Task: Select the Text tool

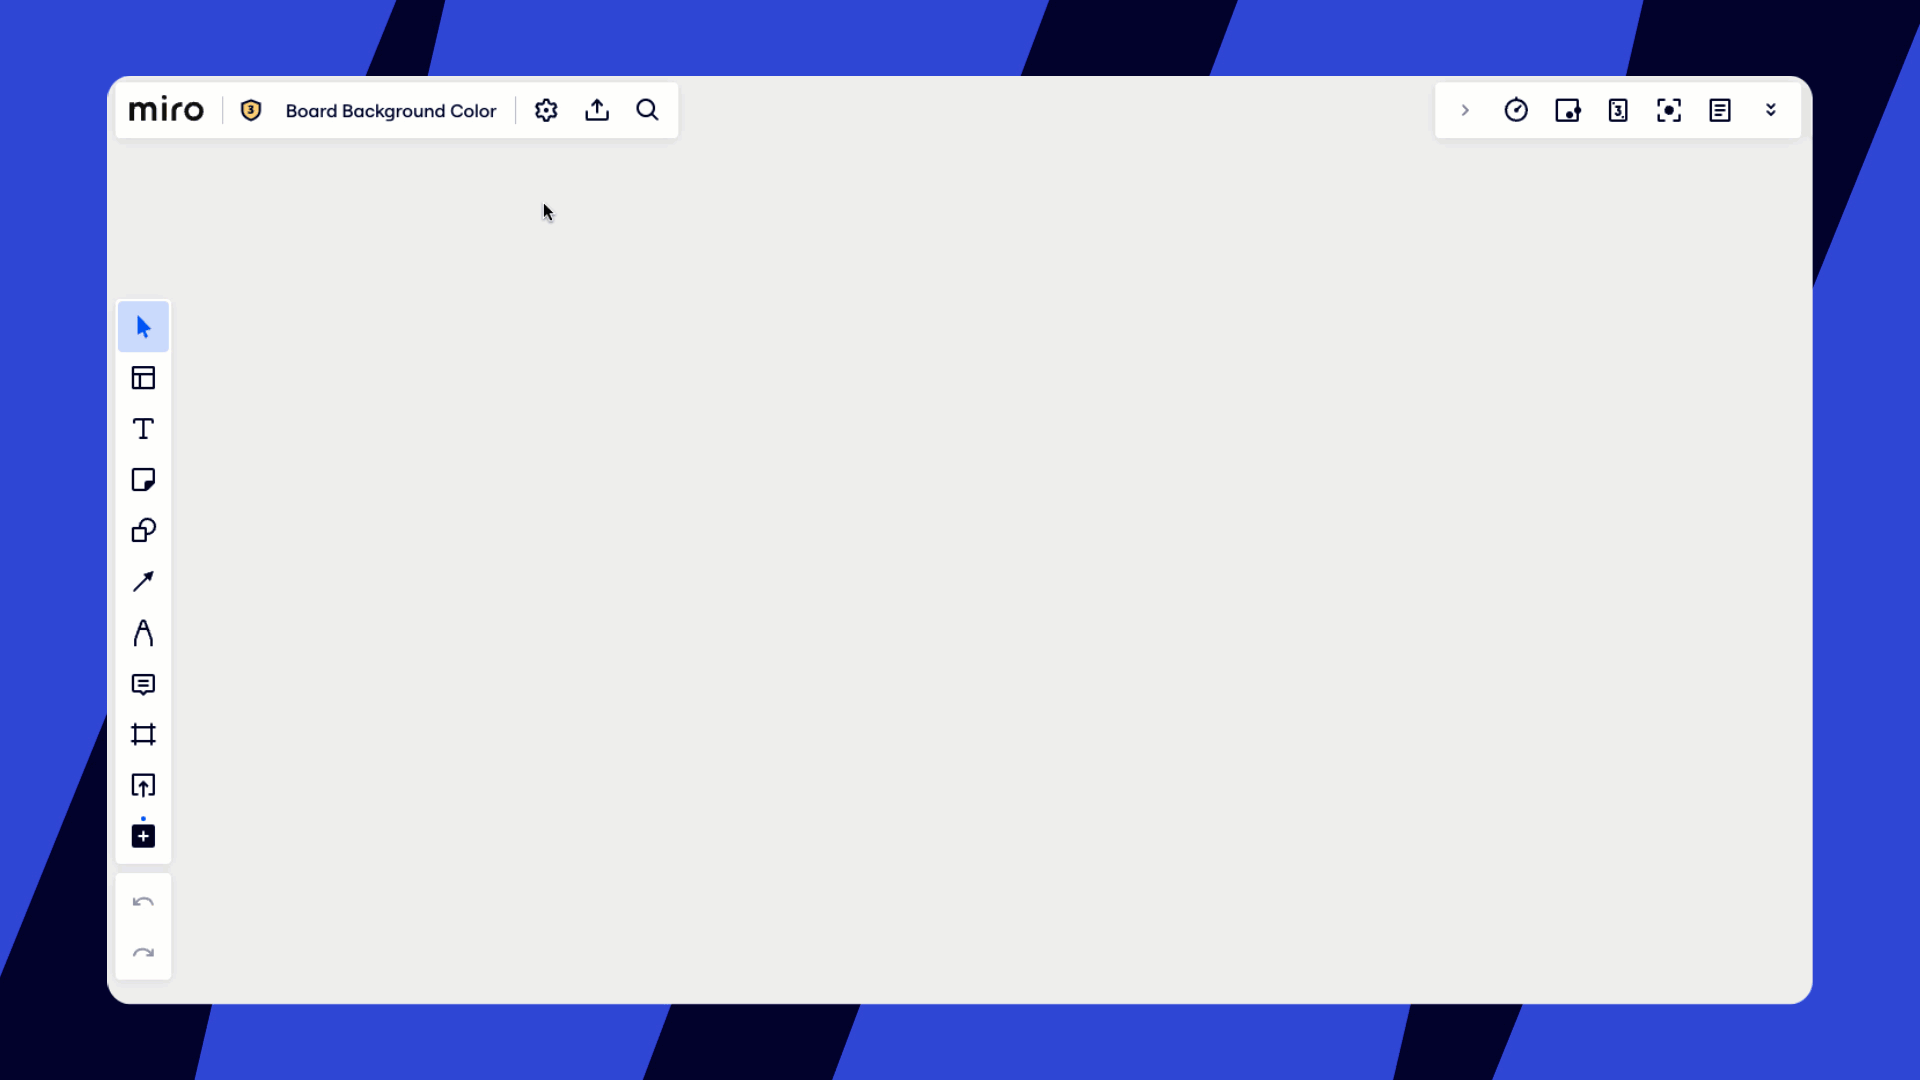Action: (143, 429)
